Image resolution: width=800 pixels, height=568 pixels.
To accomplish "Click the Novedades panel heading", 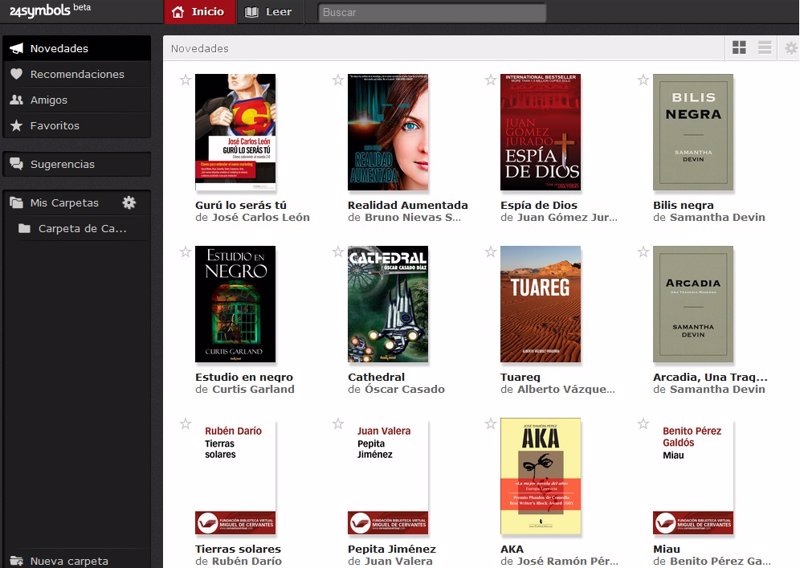I will (x=199, y=48).
